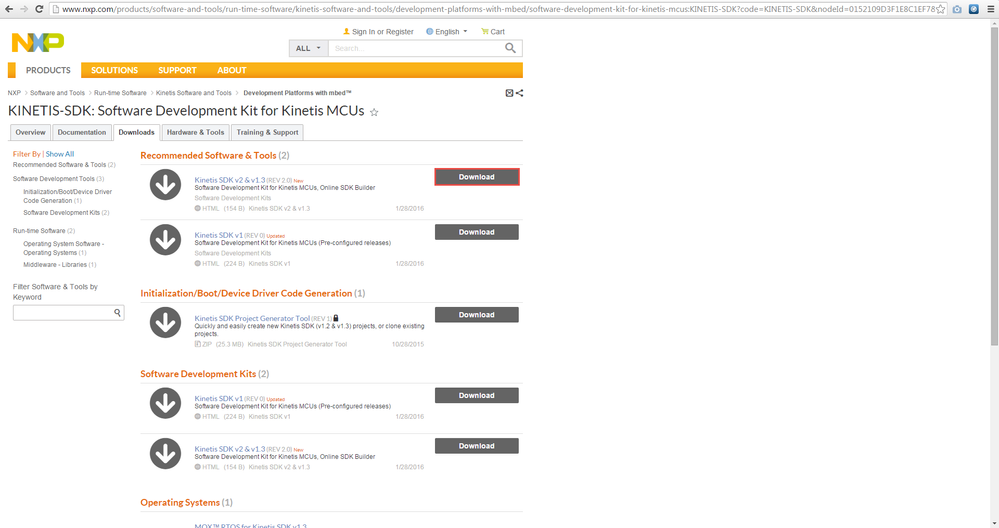The image size is (999, 528).
Task: Filter by Initialization/Boot/Device Driver Code Generation
Action: pyautogui.click(x=68, y=196)
